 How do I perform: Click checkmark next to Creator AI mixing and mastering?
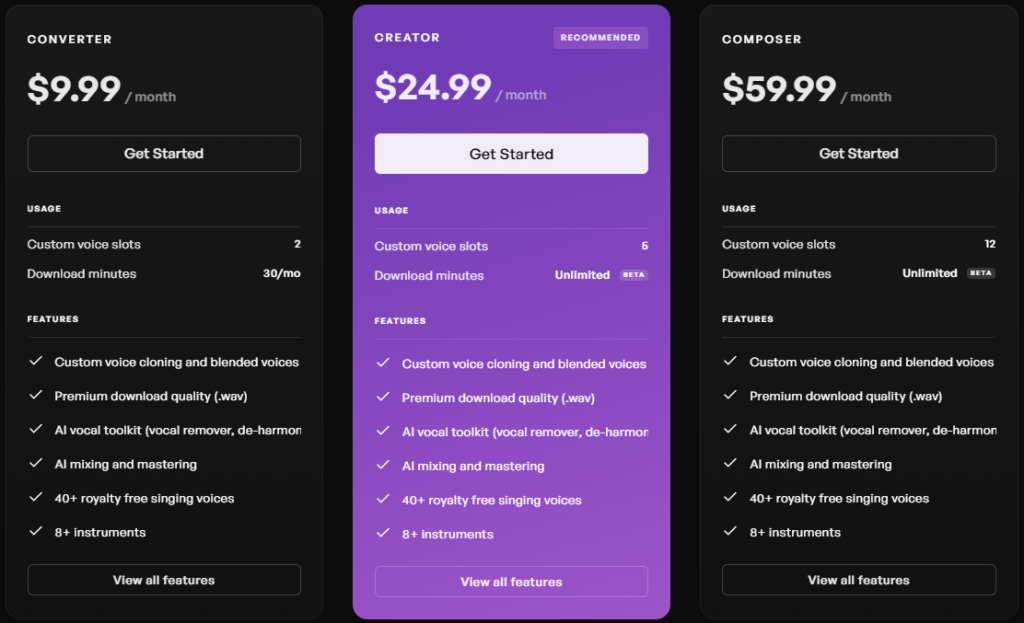(383, 465)
